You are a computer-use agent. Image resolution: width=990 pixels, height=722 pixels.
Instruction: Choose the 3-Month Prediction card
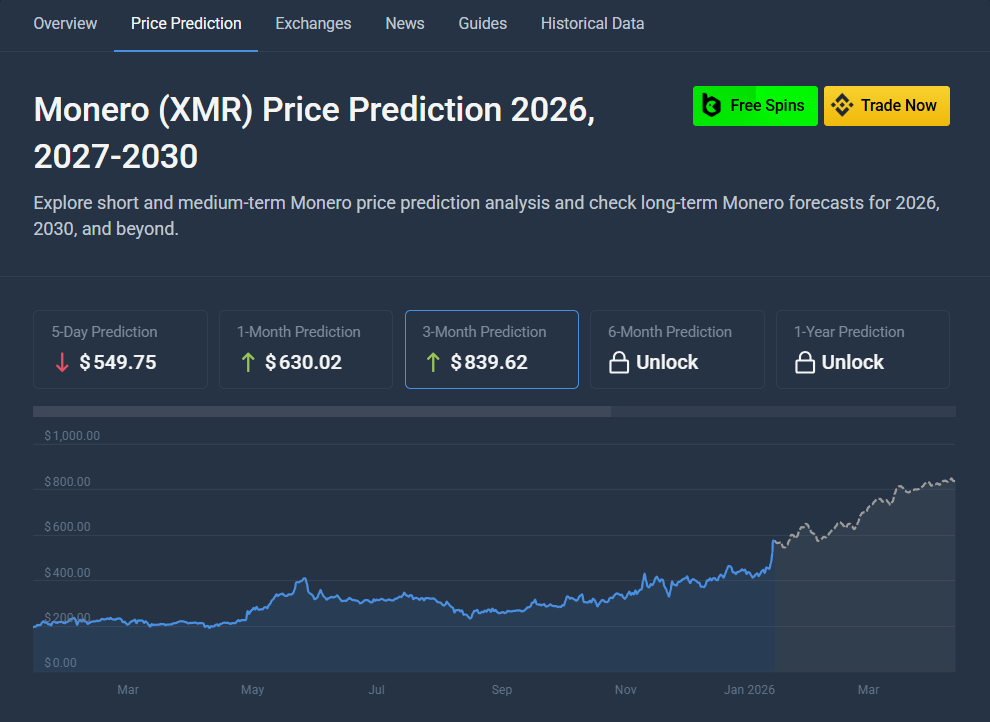(491, 349)
